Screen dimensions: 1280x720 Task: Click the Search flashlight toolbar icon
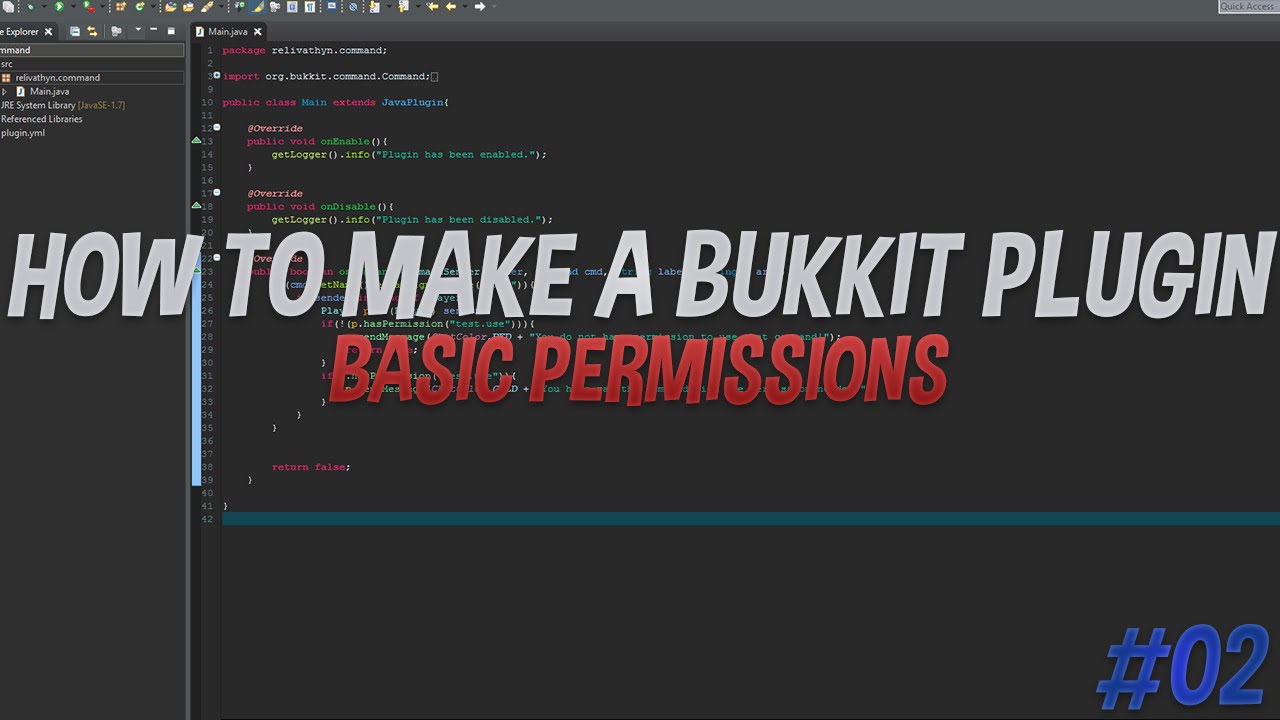(207, 6)
